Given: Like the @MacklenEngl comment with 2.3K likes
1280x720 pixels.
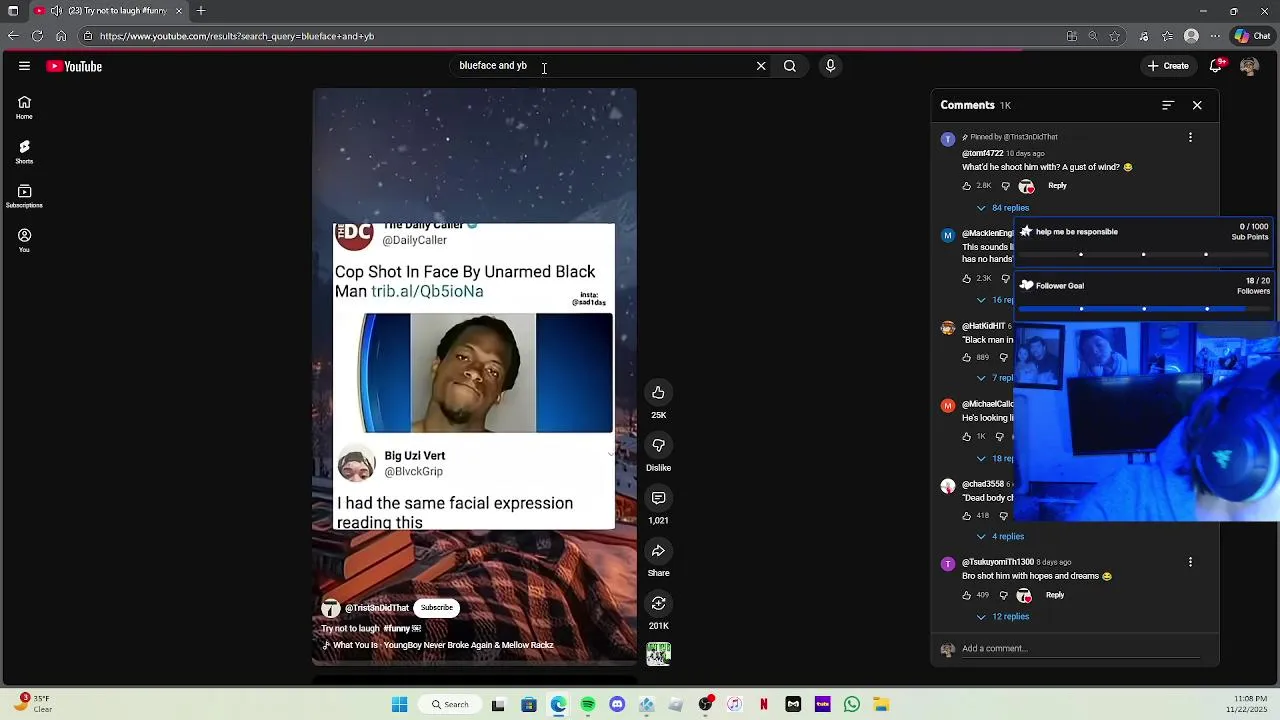Looking at the screenshot, I should point(967,278).
